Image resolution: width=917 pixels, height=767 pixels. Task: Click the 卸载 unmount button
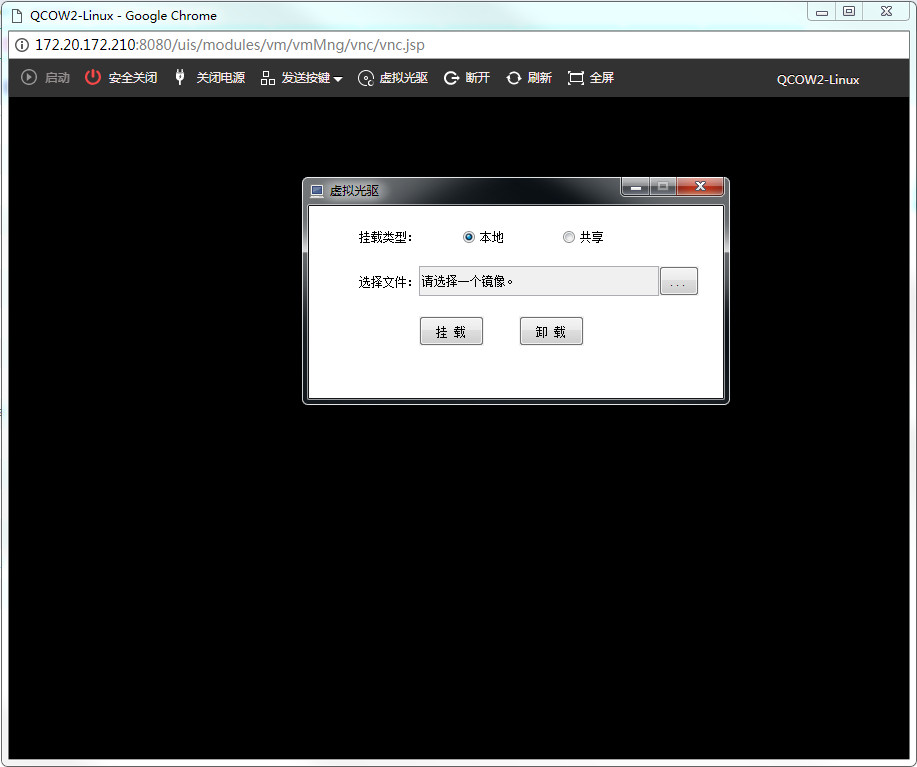(x=551, y=331)
